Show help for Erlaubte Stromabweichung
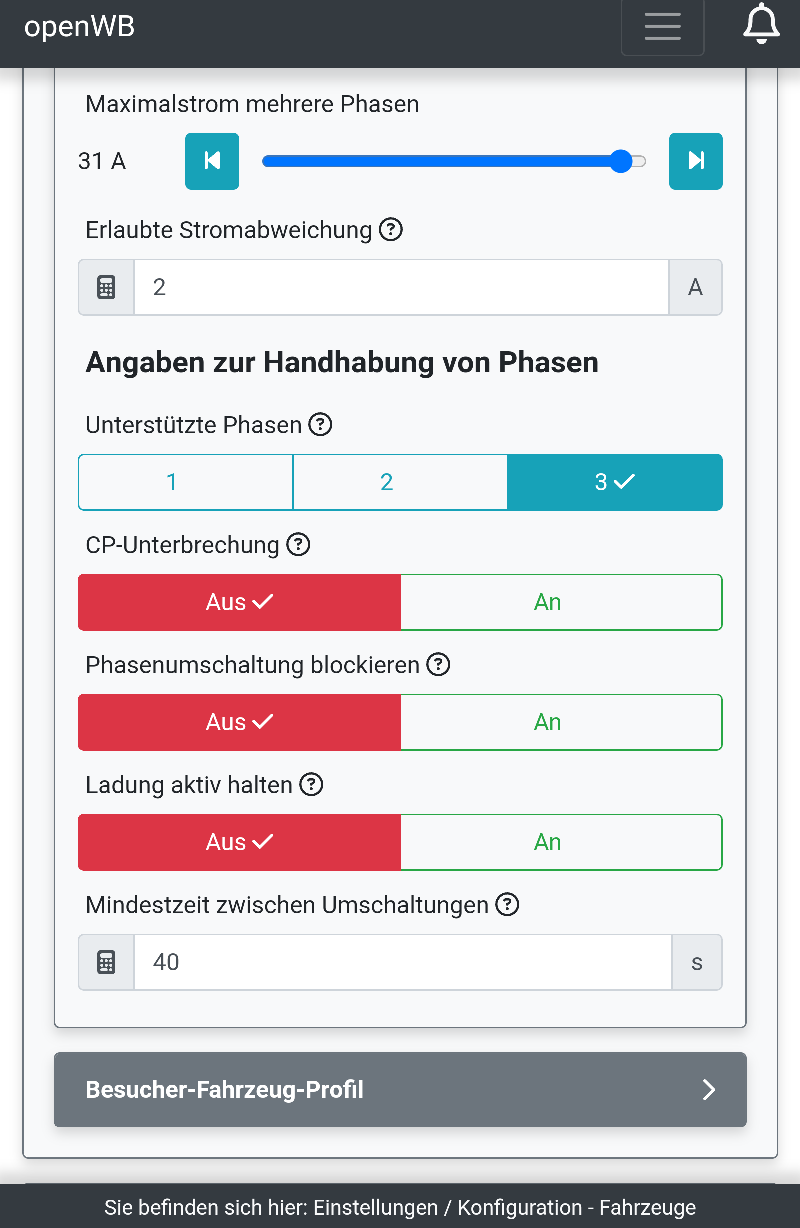800x1228 pixels. click(392, 230)
